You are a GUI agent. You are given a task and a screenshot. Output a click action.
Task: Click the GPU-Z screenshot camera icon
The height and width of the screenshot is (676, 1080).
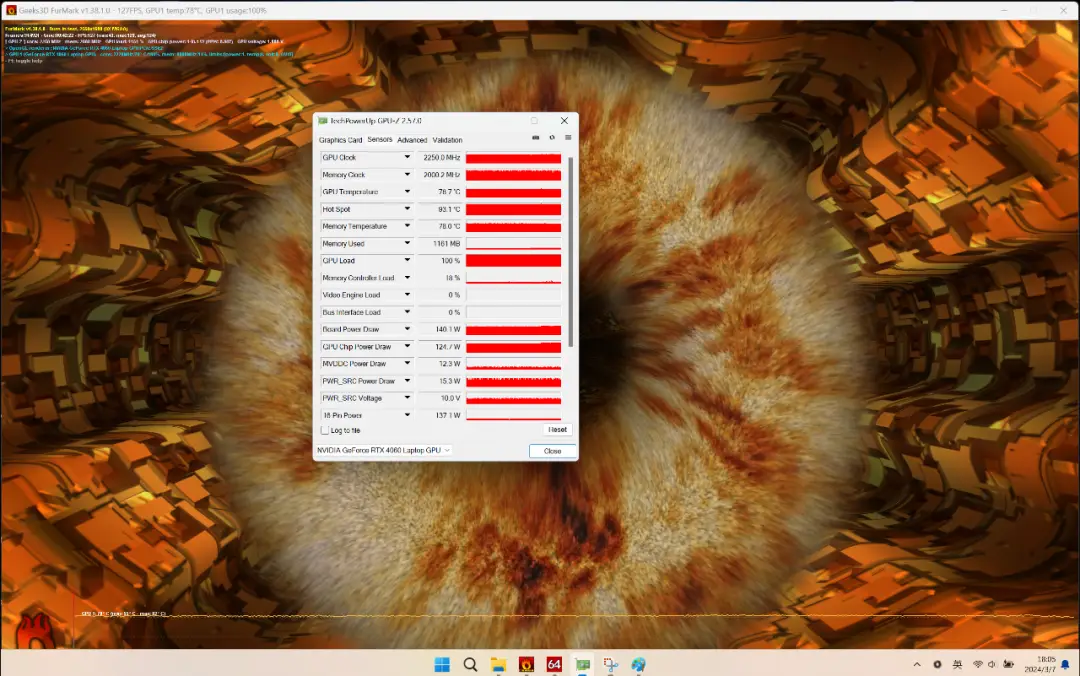click(536, 138)
